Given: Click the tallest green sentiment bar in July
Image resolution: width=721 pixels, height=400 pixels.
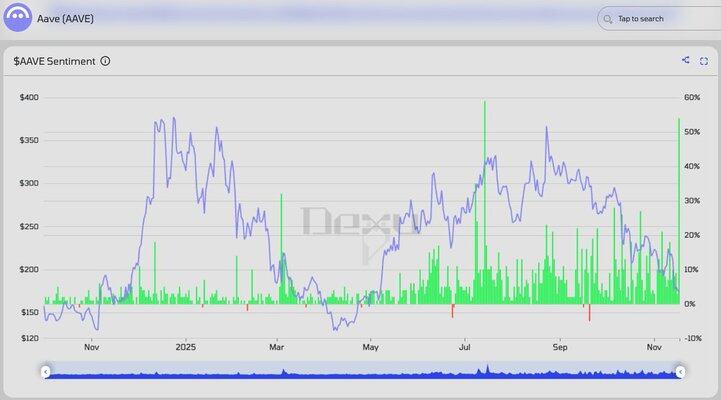Looking at the screenshot, I should 485,200.
